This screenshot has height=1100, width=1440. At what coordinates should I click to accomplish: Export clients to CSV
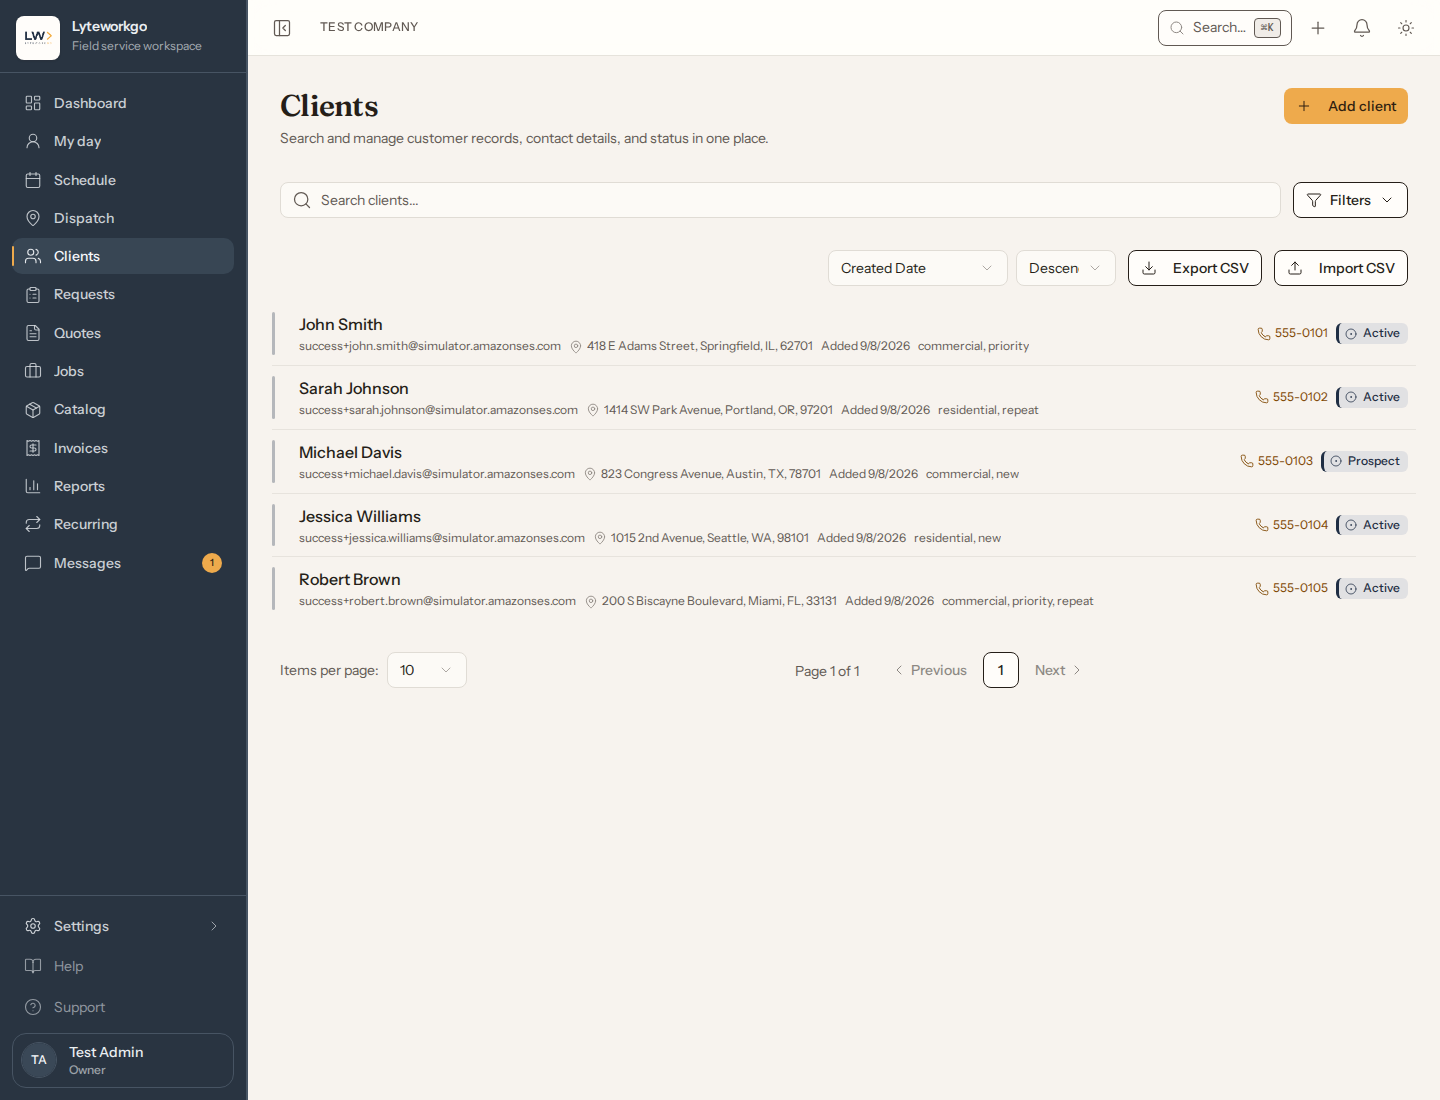pyautogui.click(x=1195, y=268)
